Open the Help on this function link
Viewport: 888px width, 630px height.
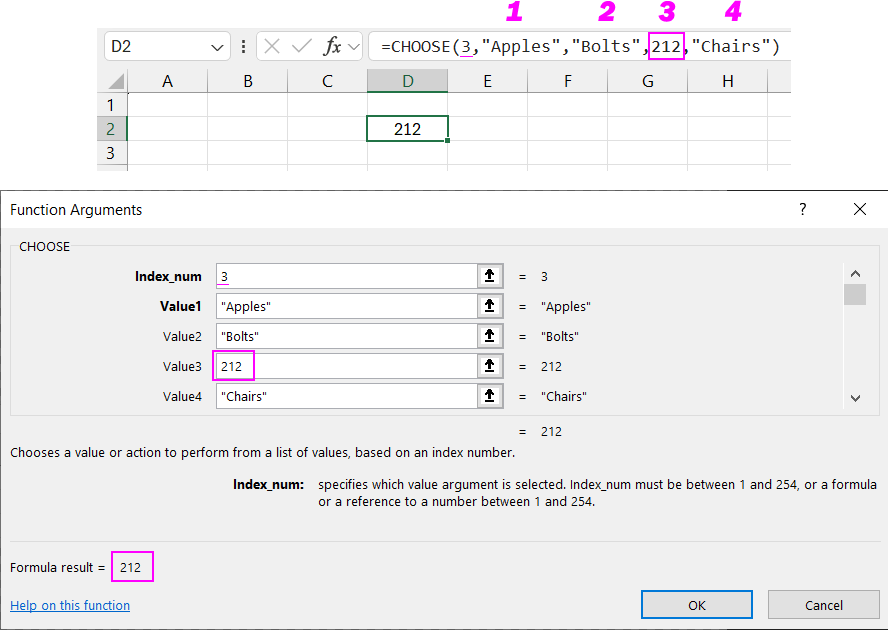pos(70,605)
